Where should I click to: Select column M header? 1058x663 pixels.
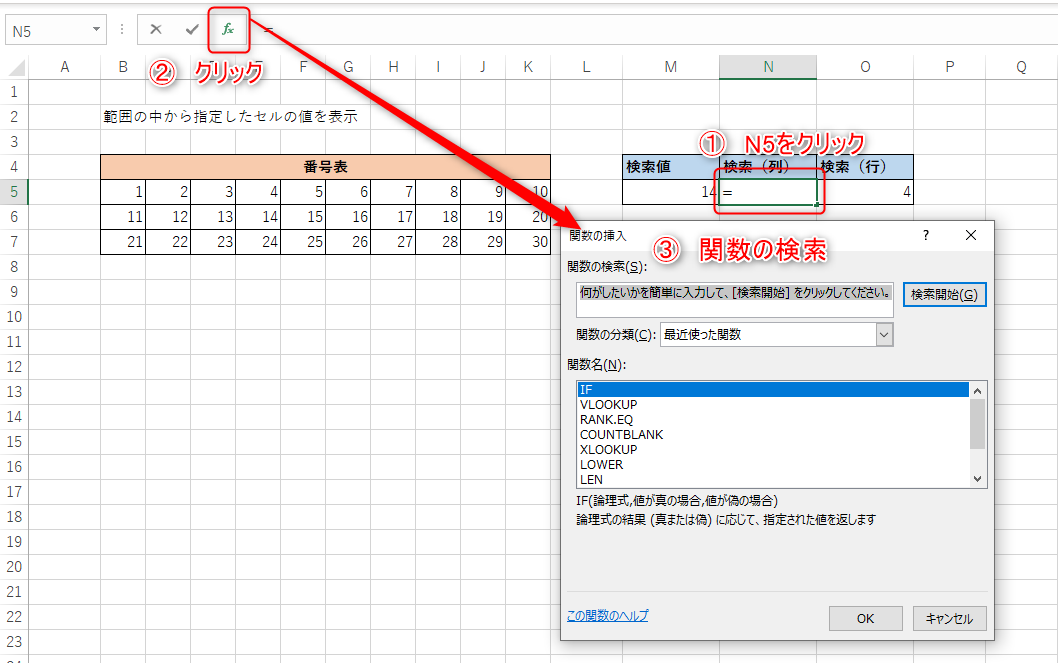(671, 67)
